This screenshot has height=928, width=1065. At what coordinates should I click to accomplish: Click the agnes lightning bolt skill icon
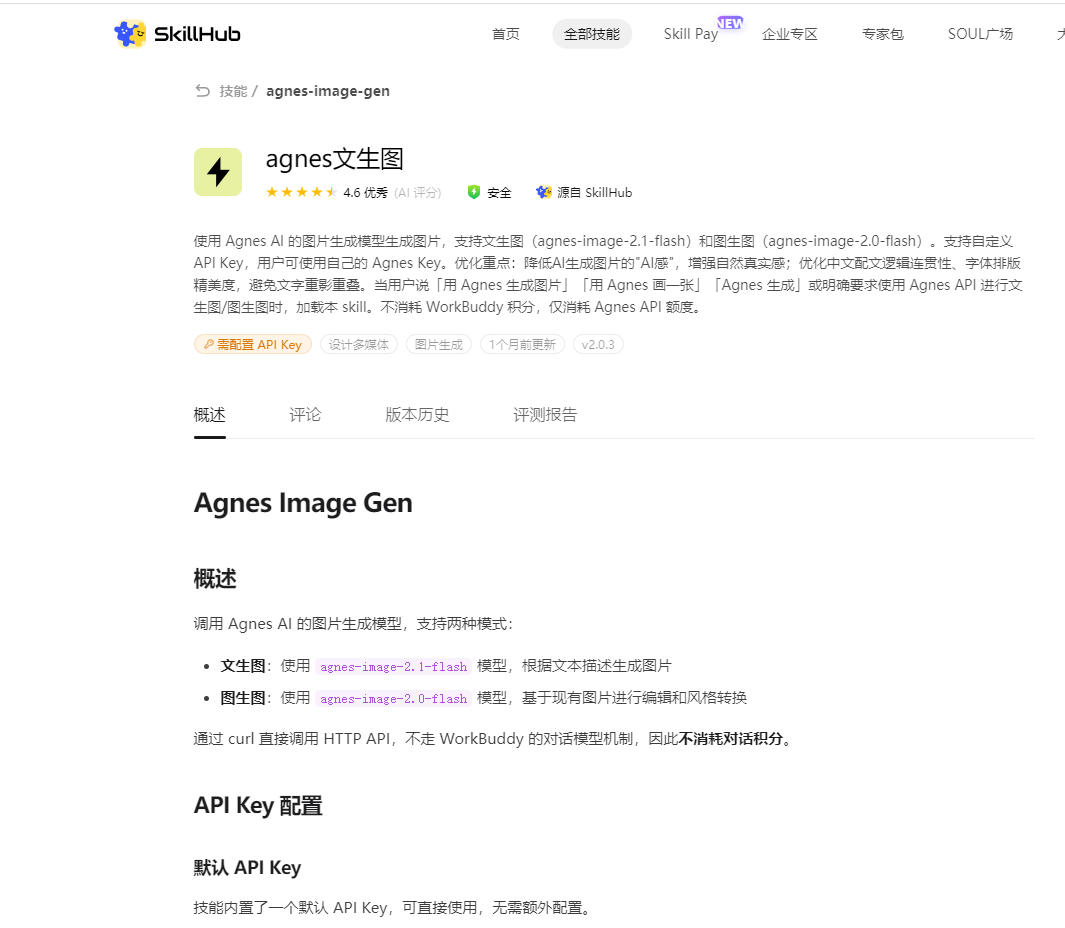point(218,172)
